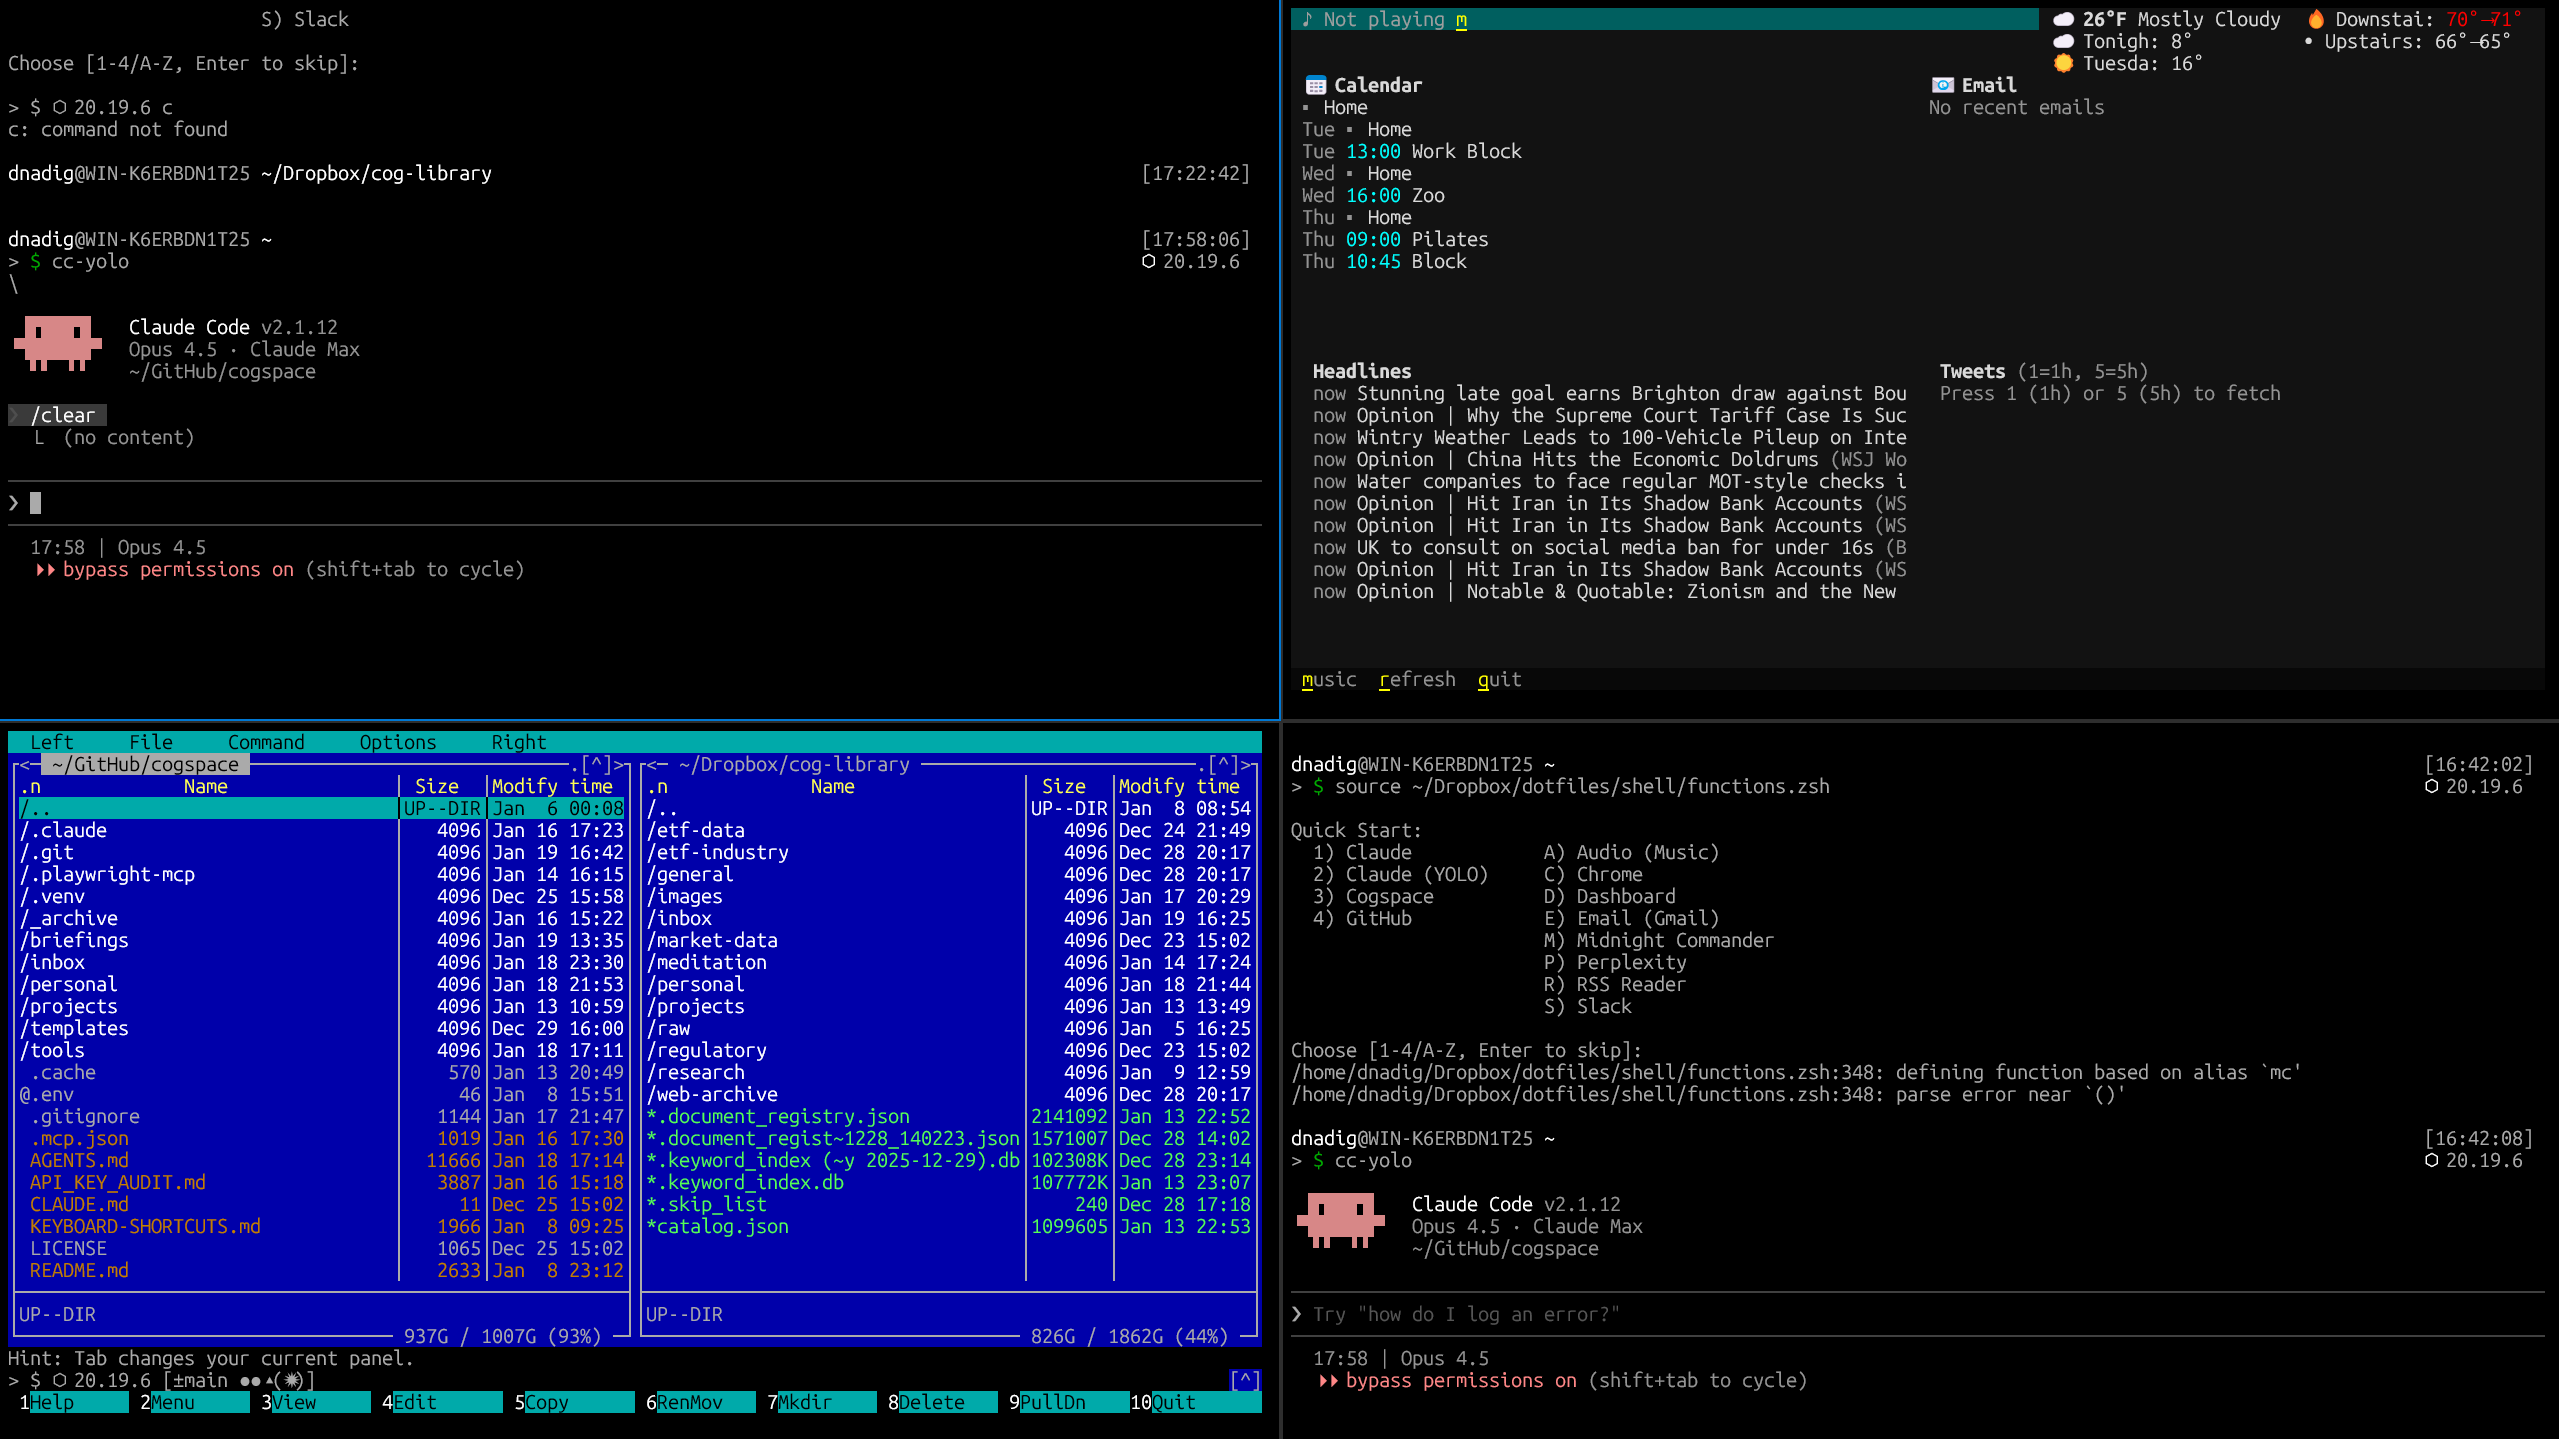Viewport: 2559px width, 1439px height.
Task: Click the Calendar widget icon
Action: click(1316, 86)
